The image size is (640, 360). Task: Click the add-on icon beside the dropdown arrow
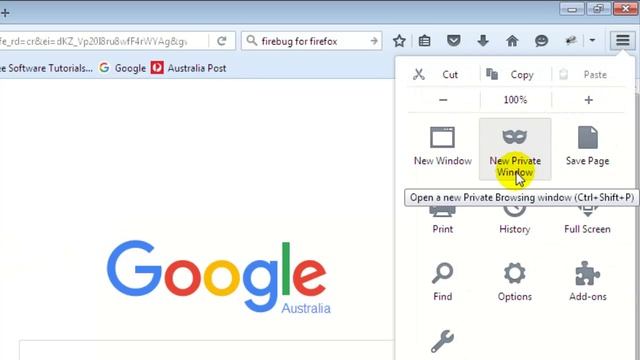coord(570,40)
